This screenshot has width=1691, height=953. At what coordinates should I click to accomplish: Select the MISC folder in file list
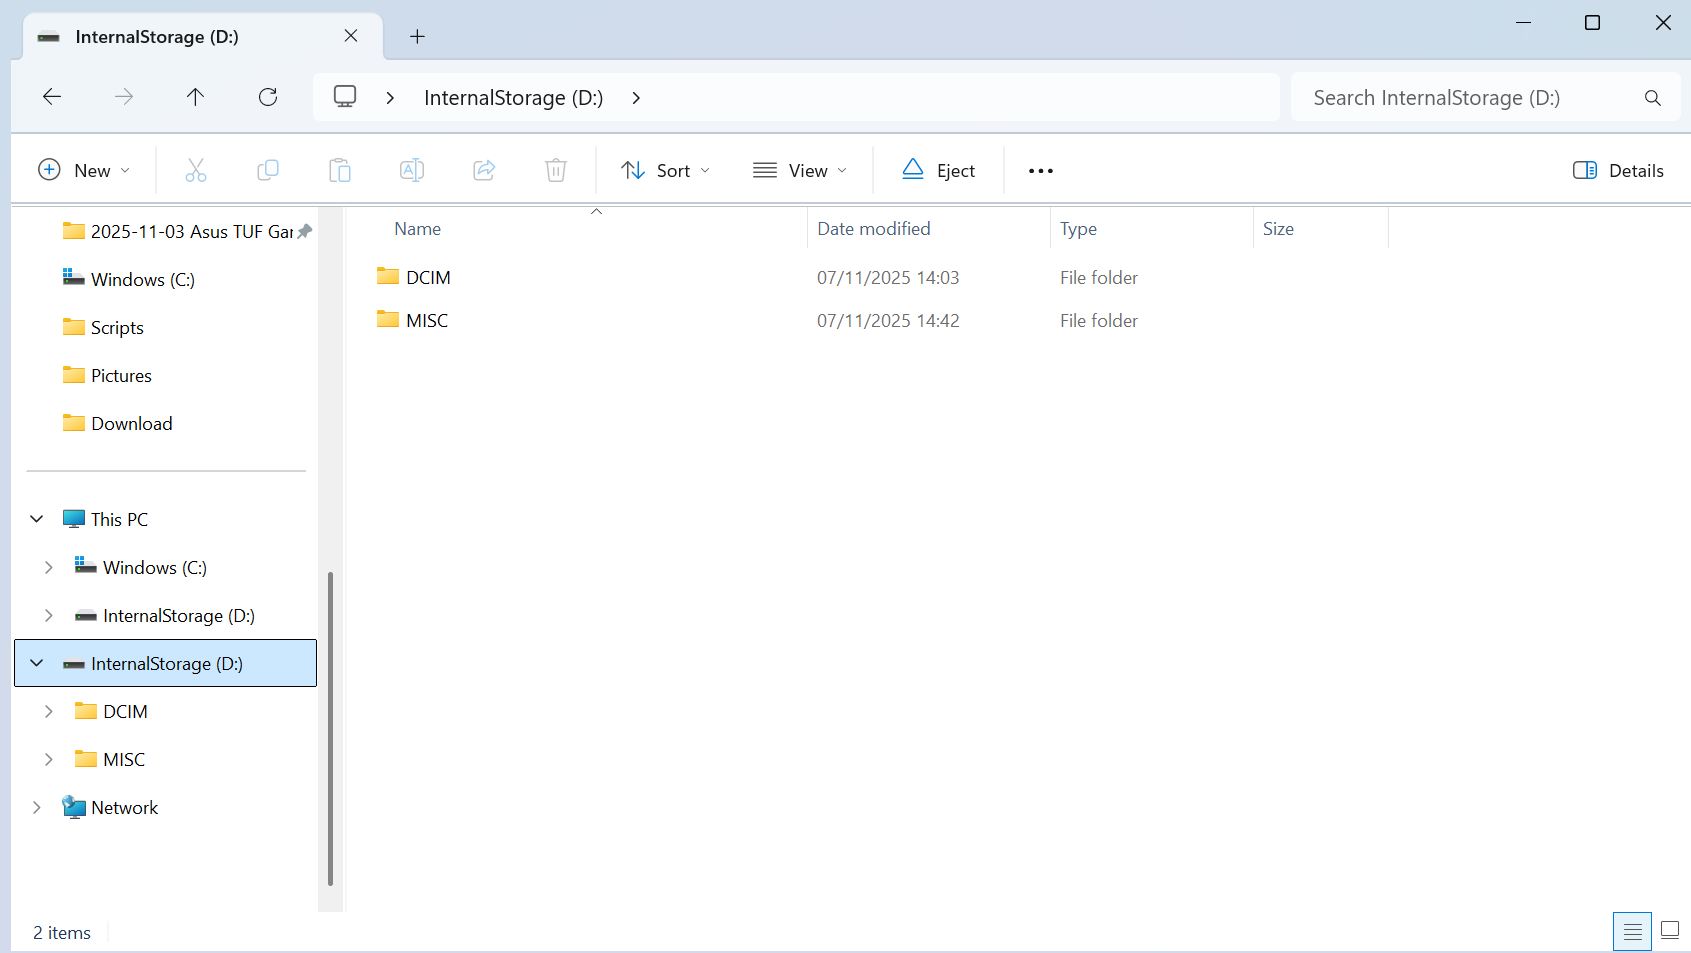coord(427,321)
